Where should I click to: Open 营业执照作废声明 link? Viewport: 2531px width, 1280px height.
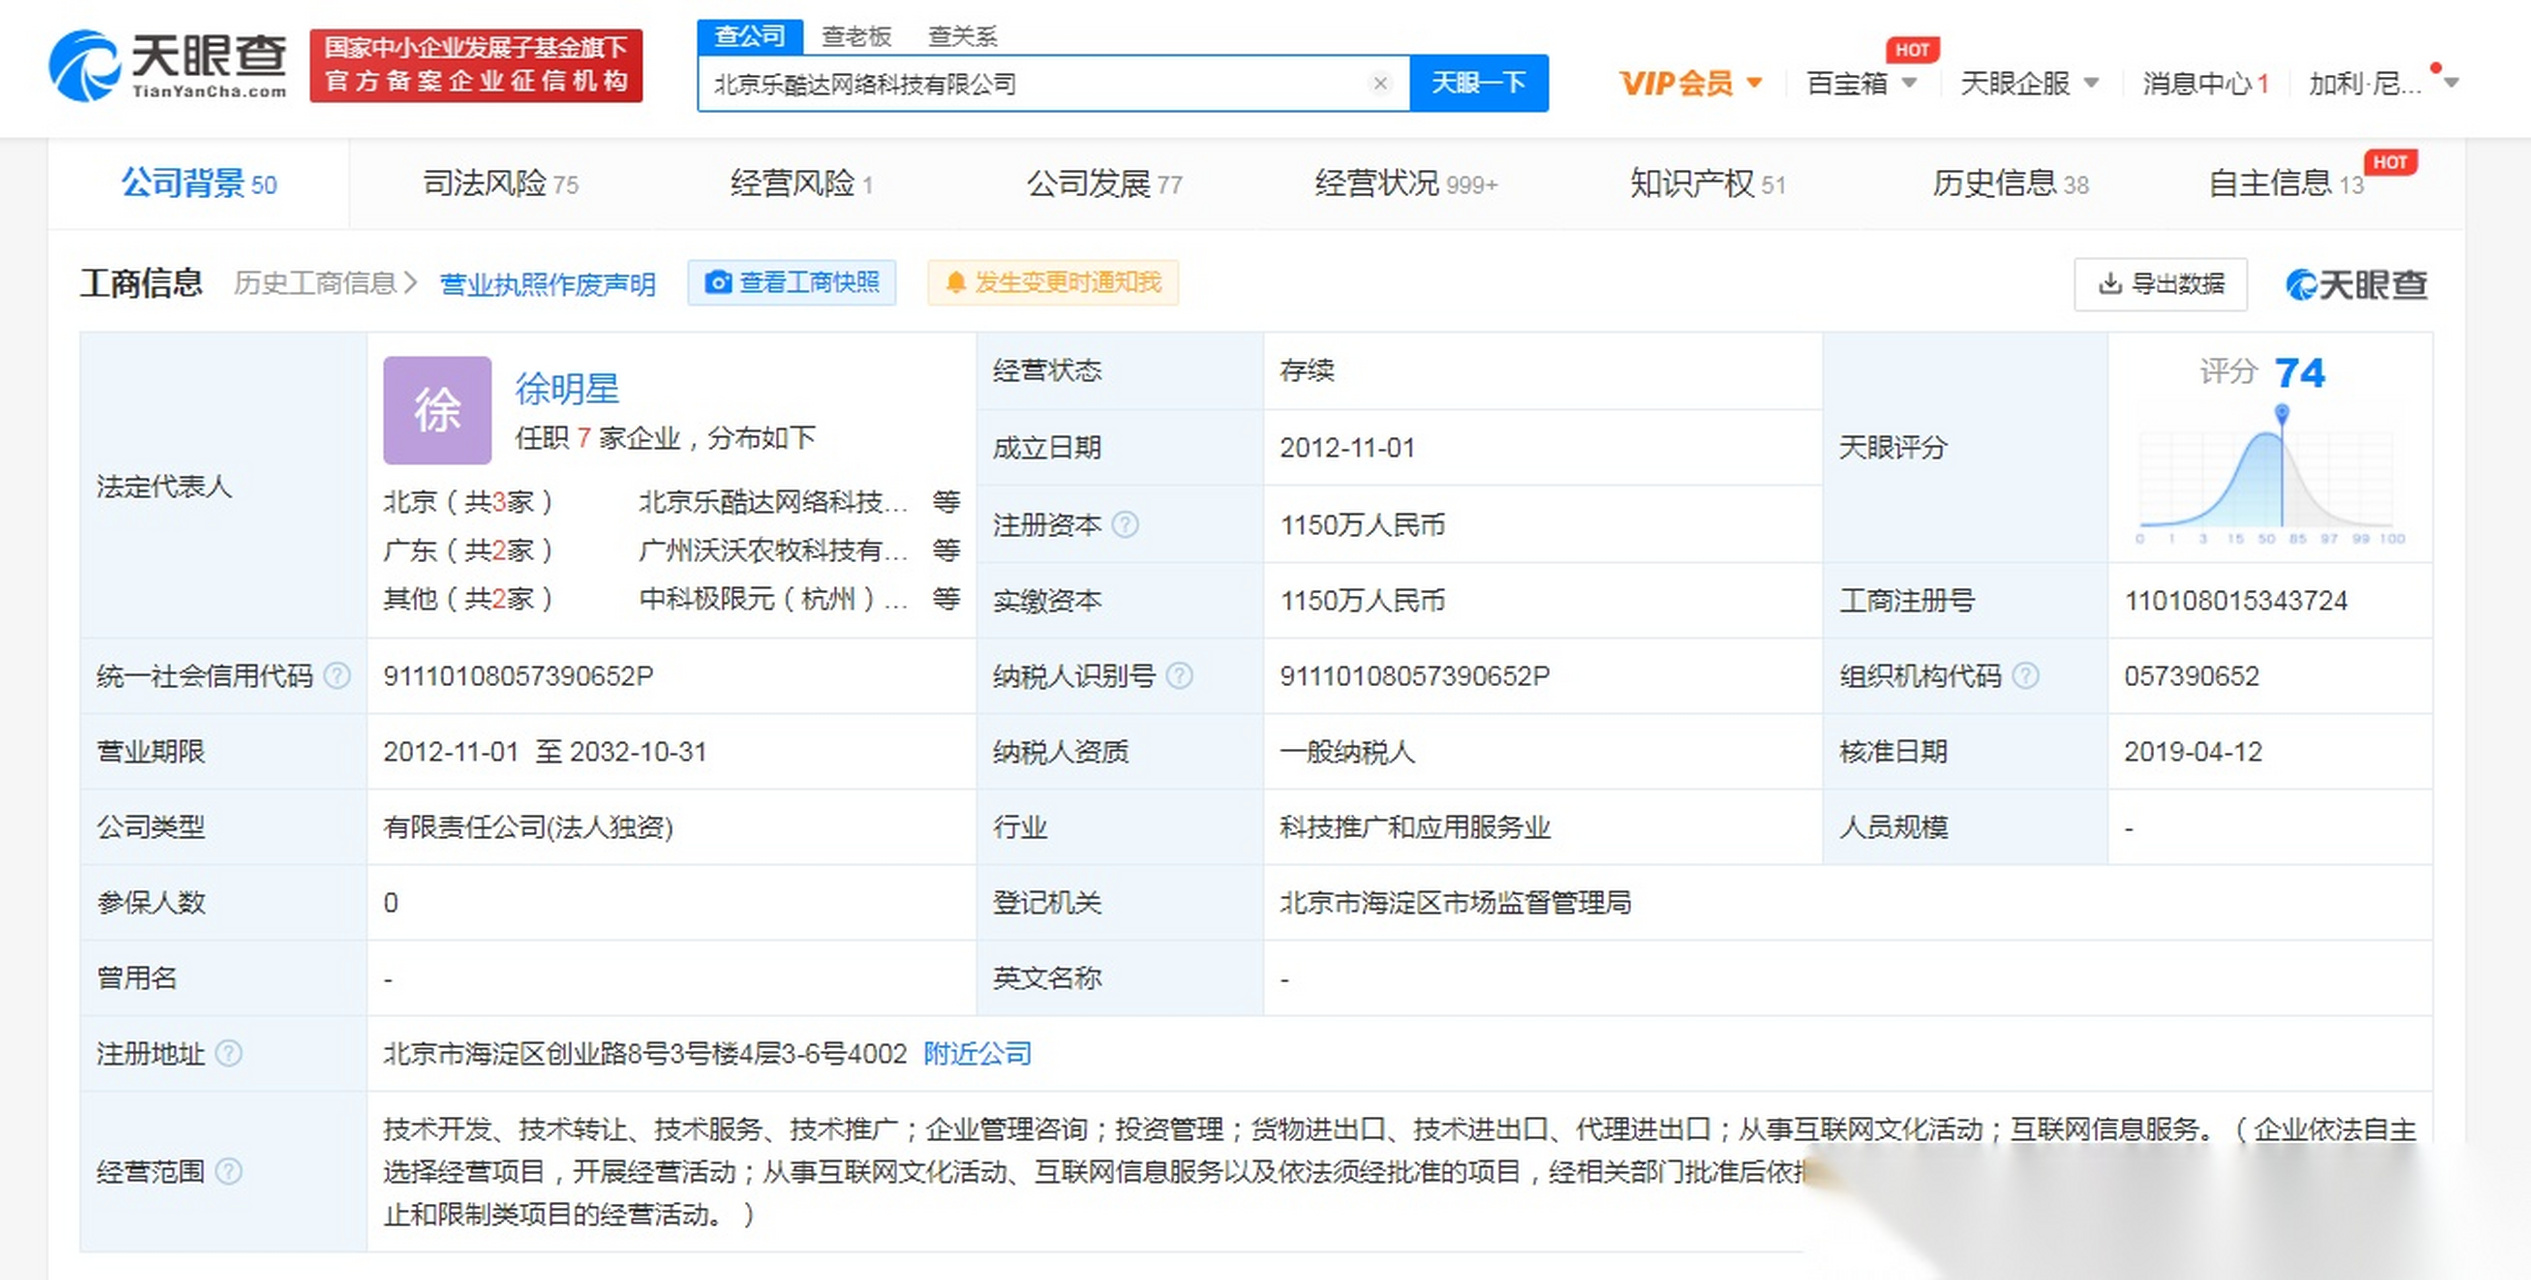(548, 285)
